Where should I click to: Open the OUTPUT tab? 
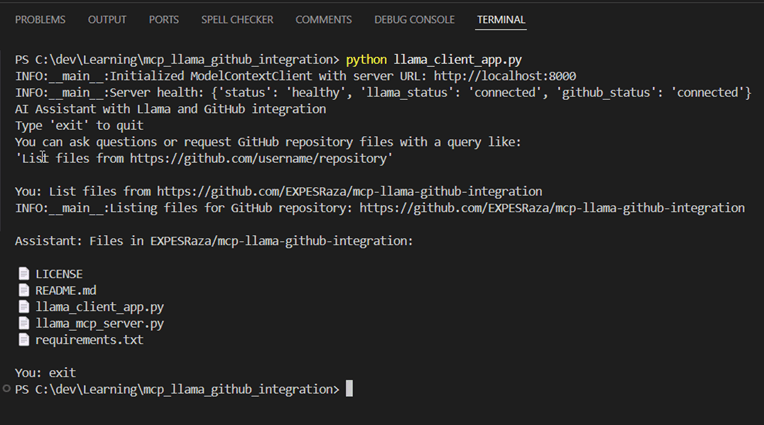click(107, 20)
